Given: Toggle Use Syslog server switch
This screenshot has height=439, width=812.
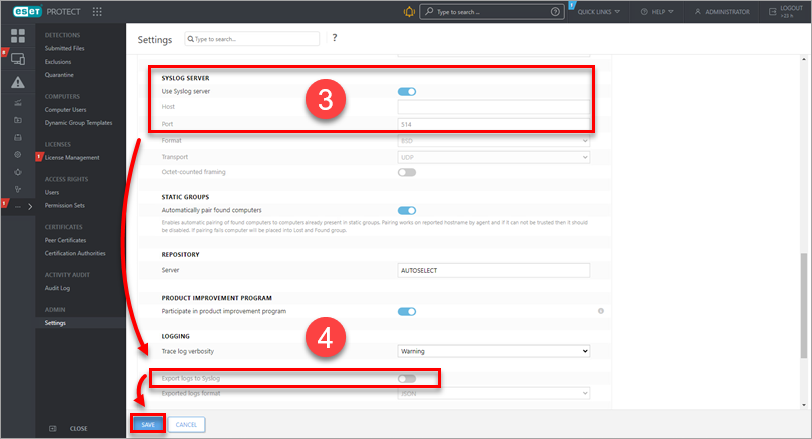Looking at the screenshot, I should [407, 92].
